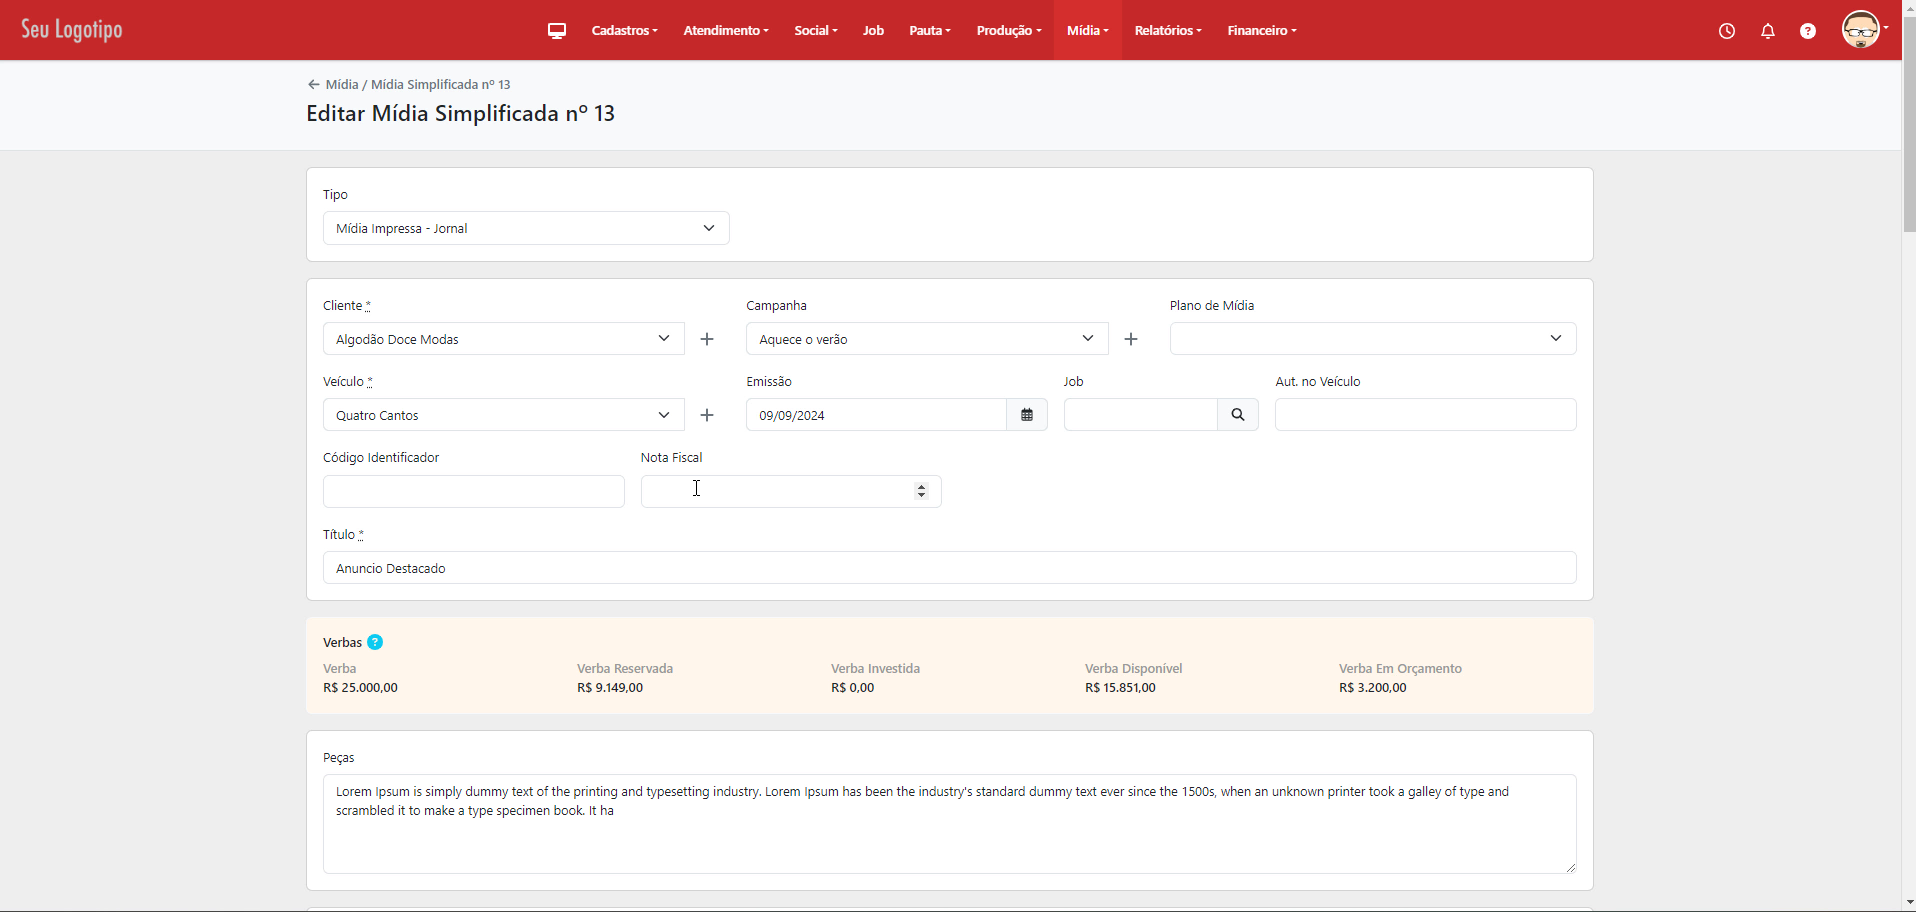Show Verbas help tooltip icon
The width and height of the screenshot is (1916, 912).
coord(375,642)
